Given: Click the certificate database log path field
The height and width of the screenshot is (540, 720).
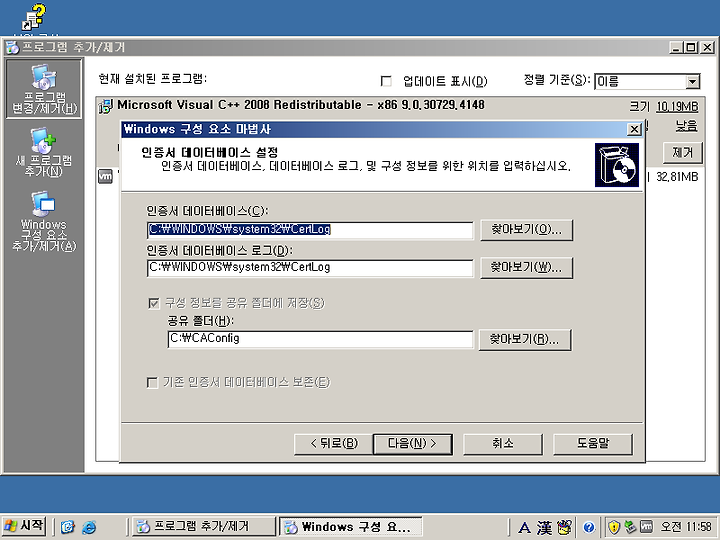Looking at the screenshot, I should 310,268.
